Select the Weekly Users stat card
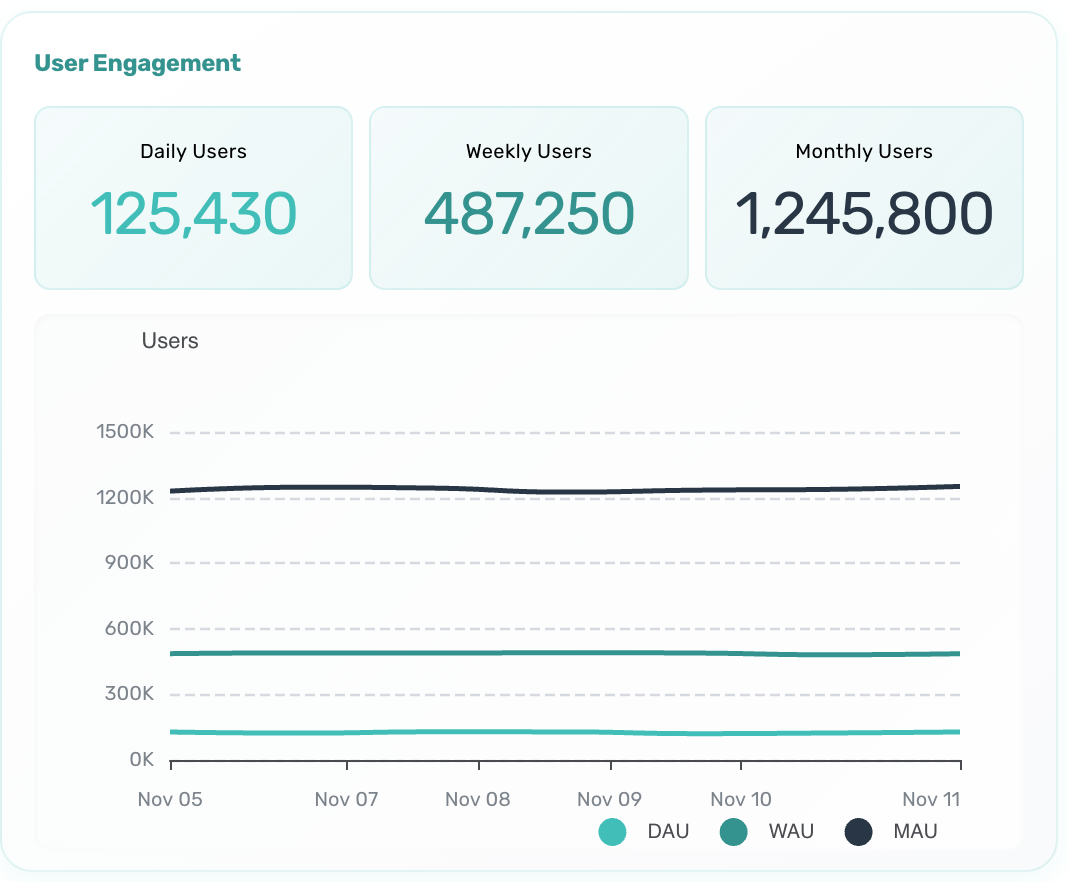1068x882 pixels. tap(528, 197)
